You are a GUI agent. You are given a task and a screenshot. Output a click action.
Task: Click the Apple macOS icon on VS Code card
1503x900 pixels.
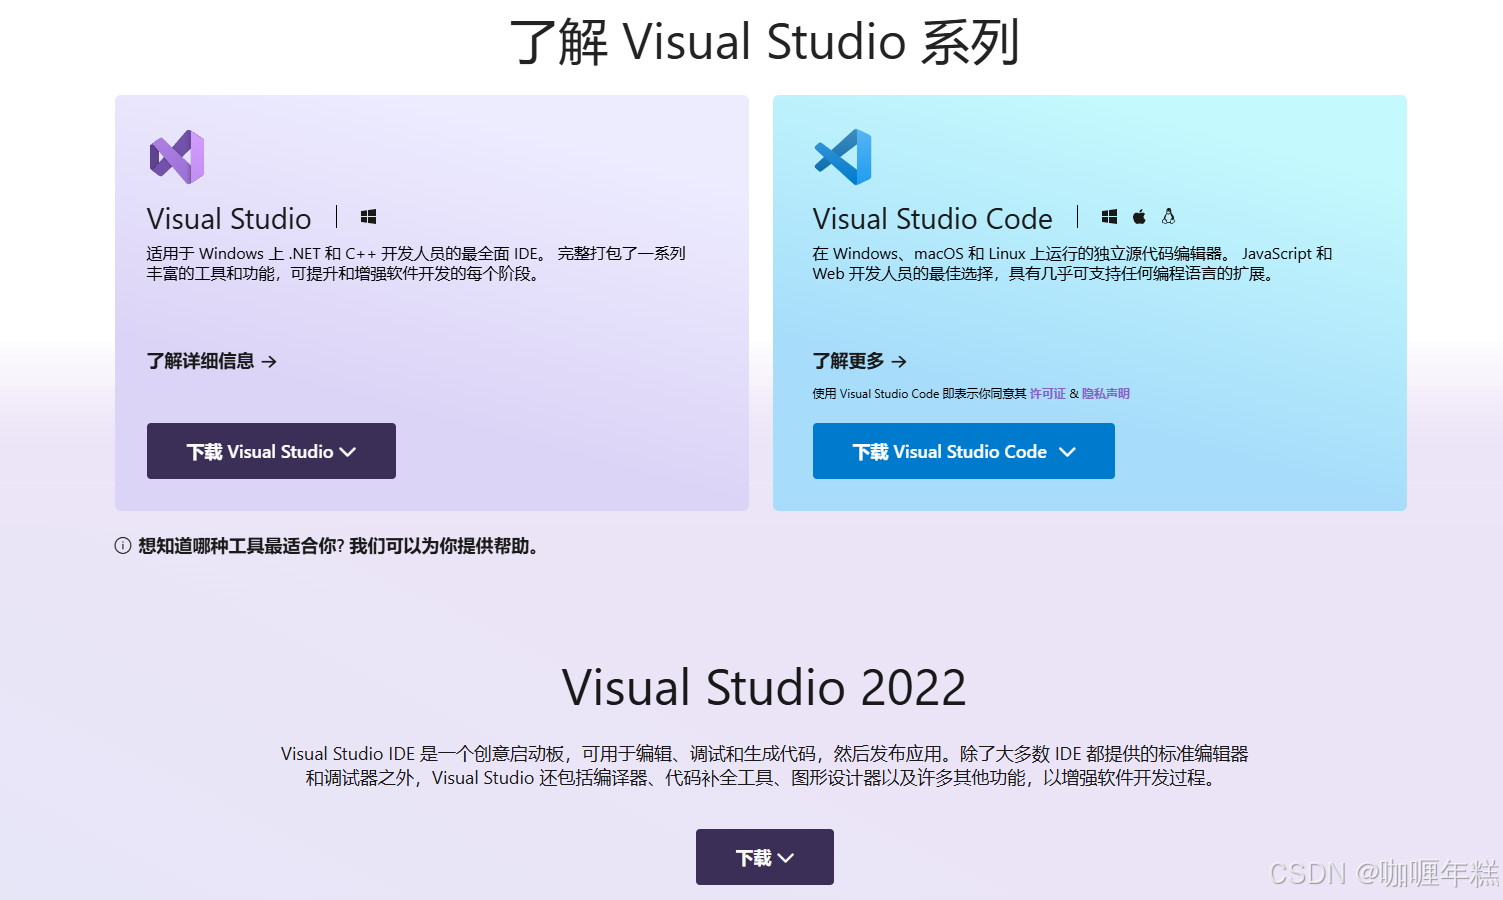point(1139,217)
